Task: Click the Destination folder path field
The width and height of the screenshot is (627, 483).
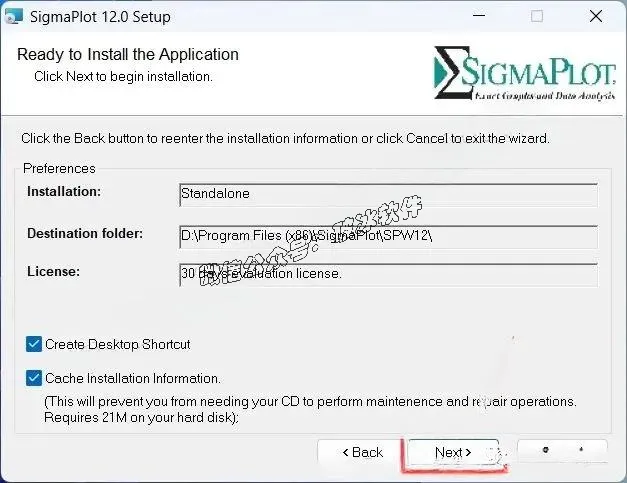Action: pyautogui.click(x=389, y=236)
